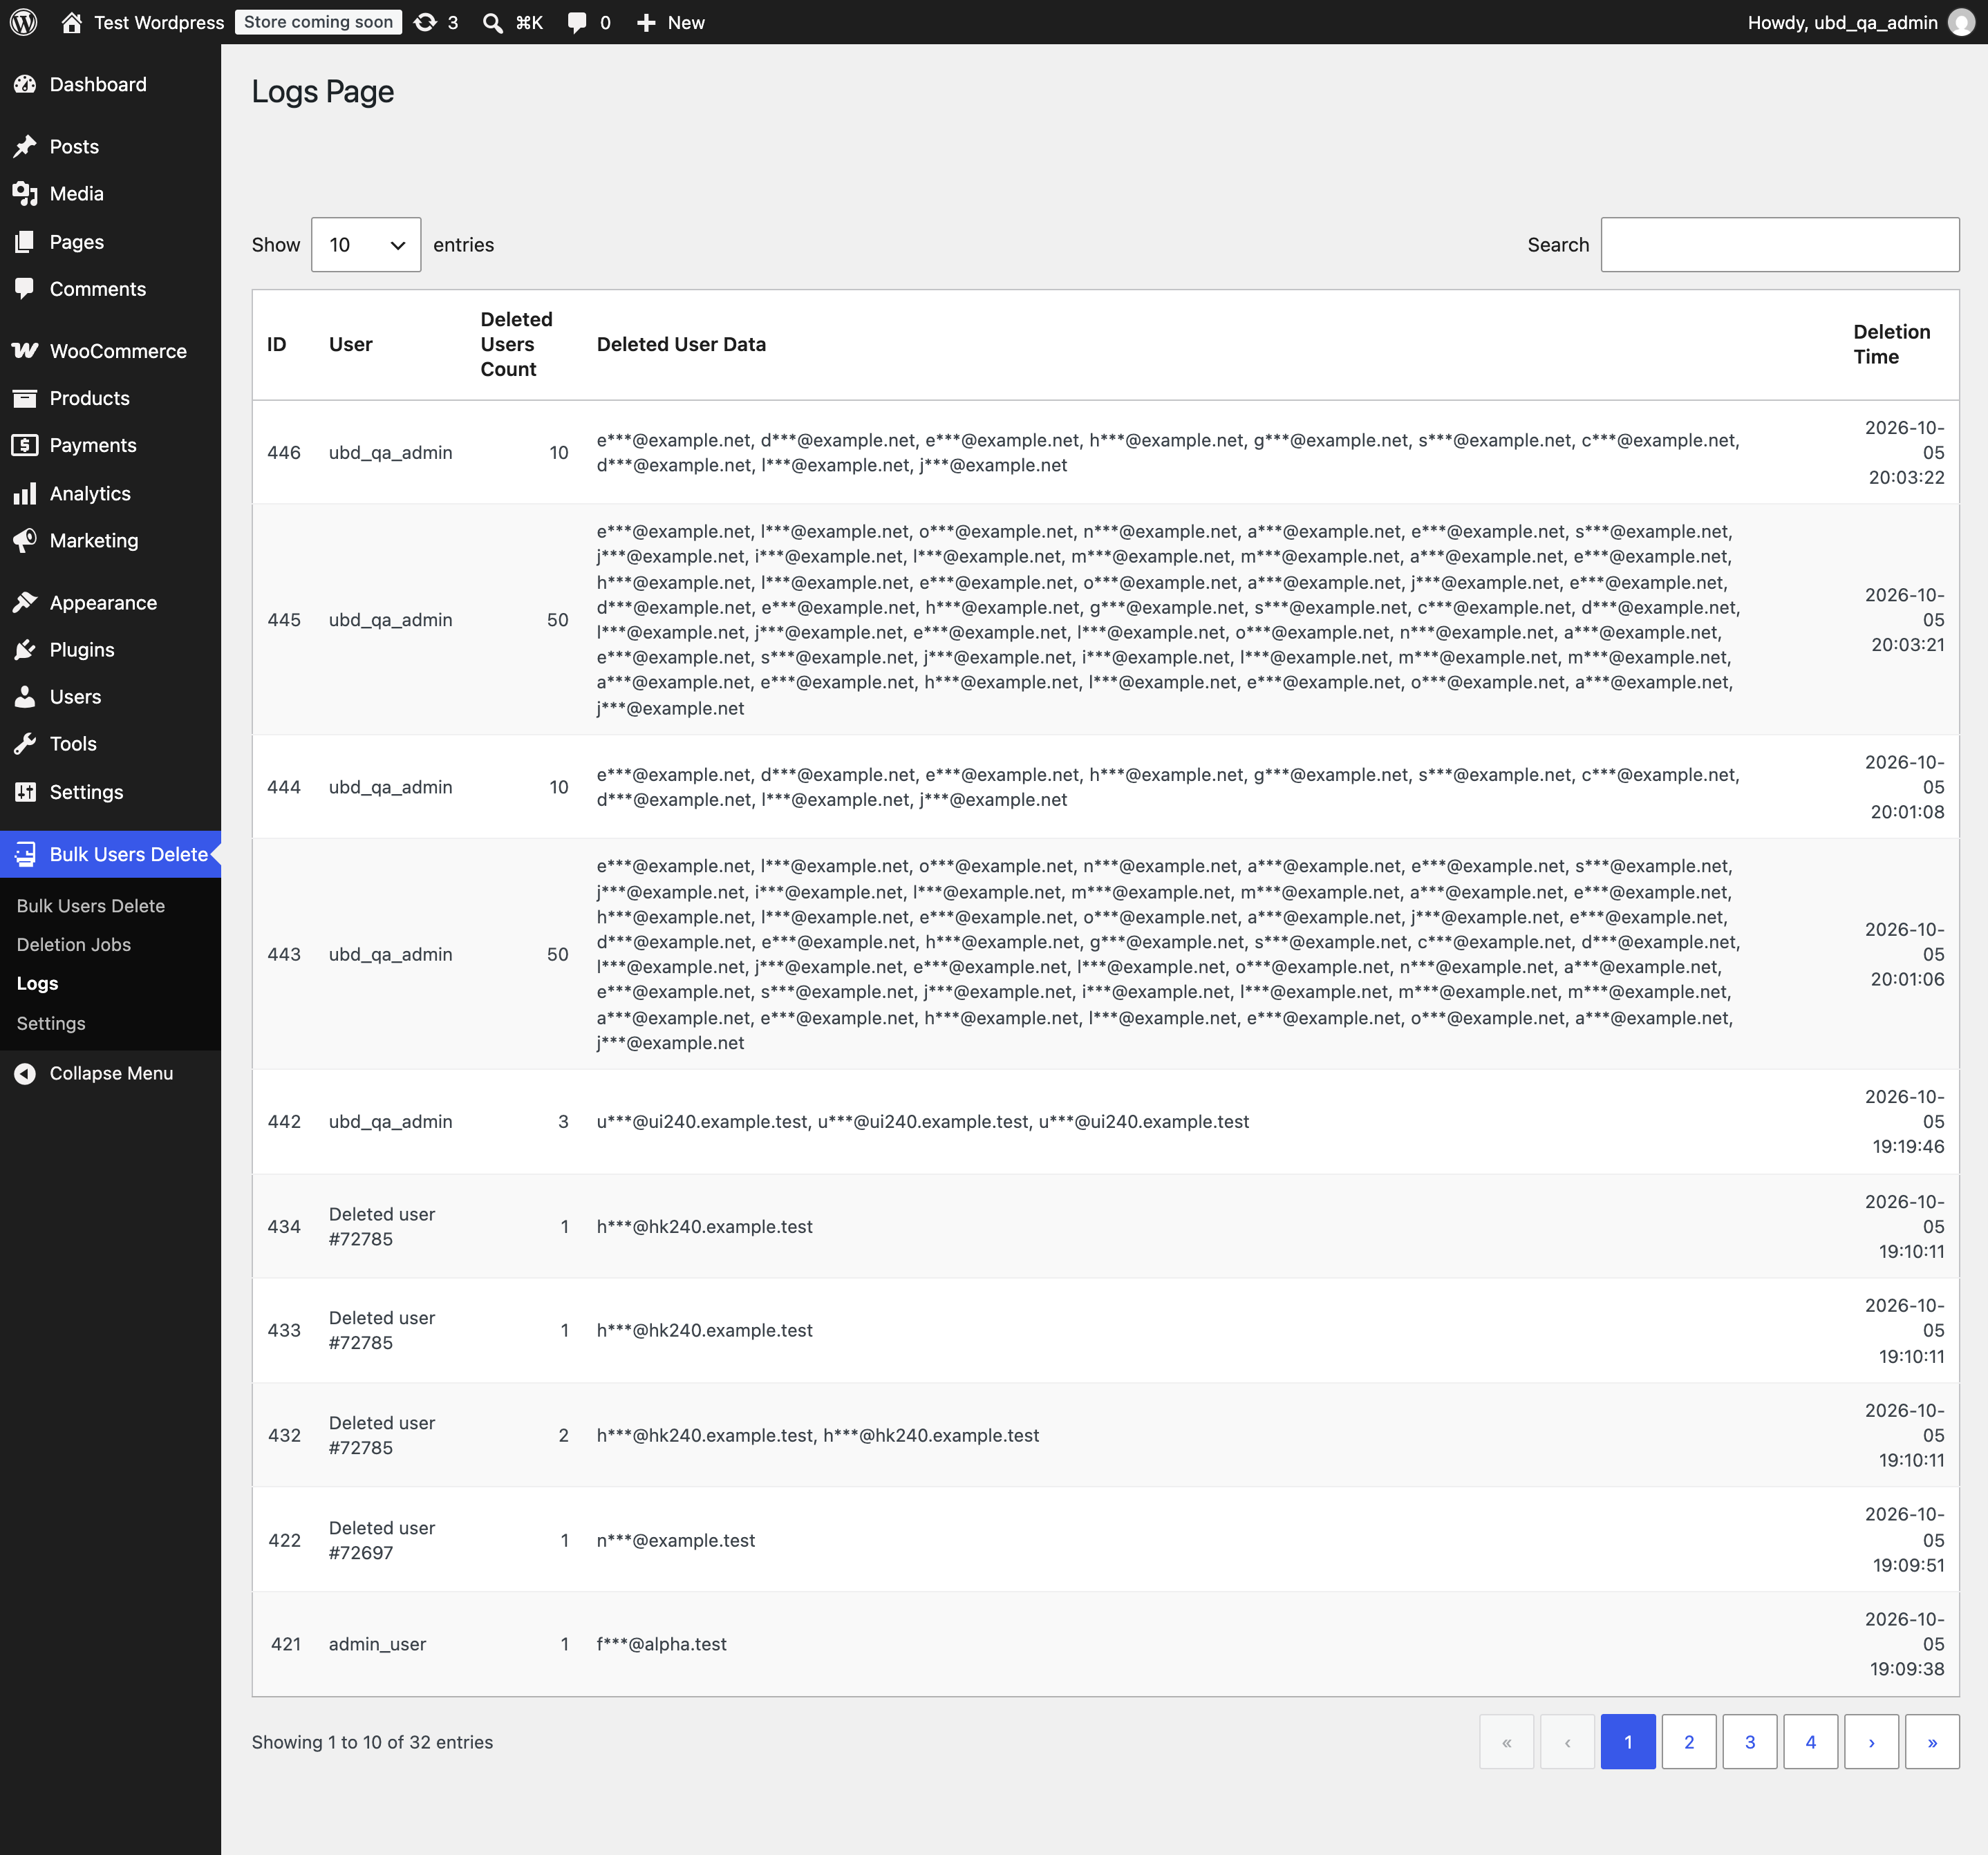Click the search magnifier icon

[x=492, y=22]
